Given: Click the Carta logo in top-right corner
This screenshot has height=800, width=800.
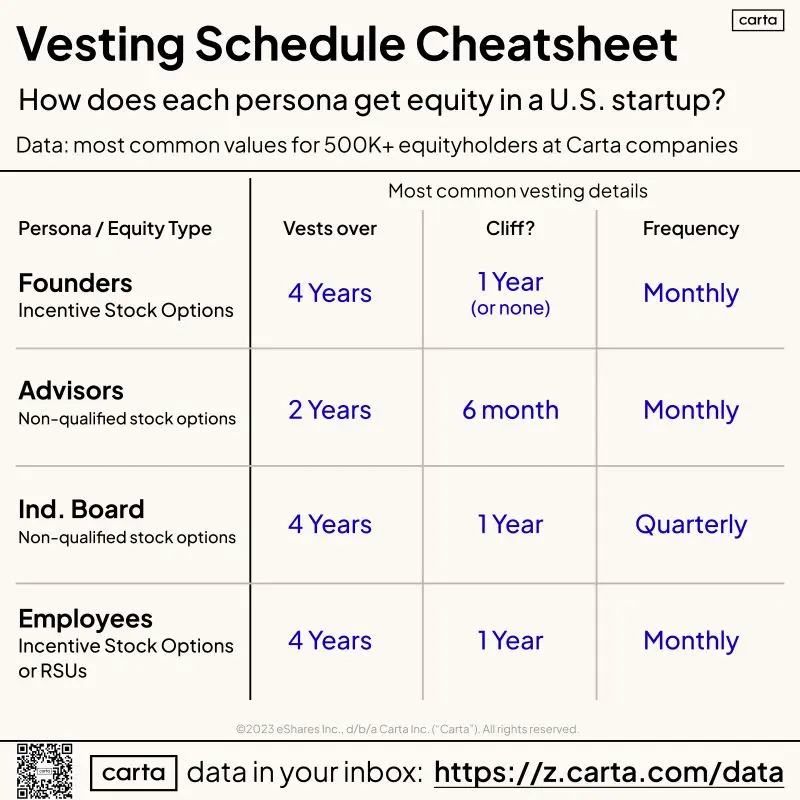Looking at the screenshot, I should 758,20.
